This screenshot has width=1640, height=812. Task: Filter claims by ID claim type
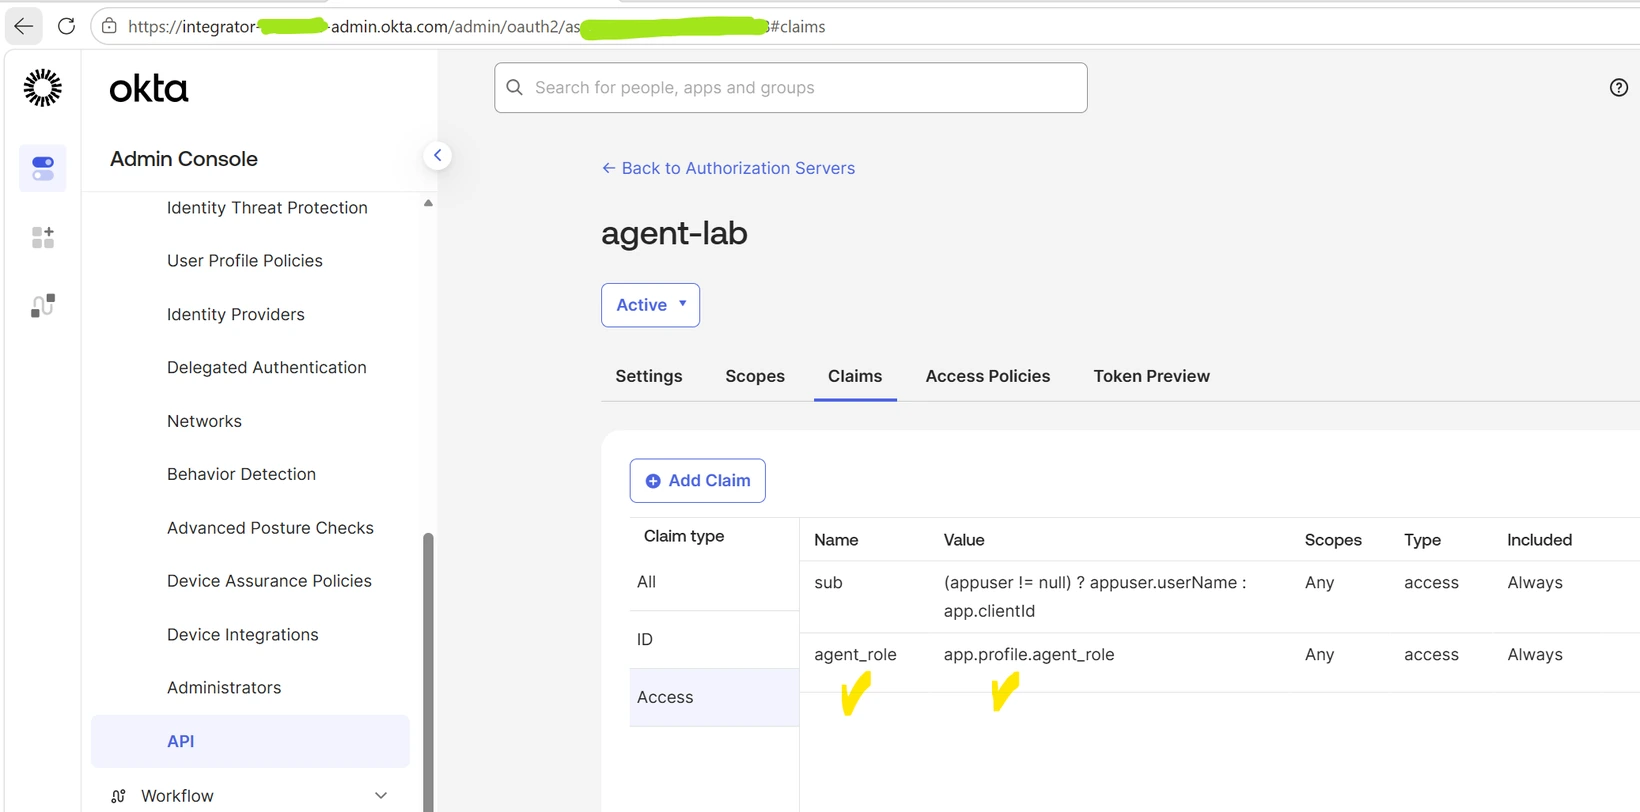[x=714, y=639]
